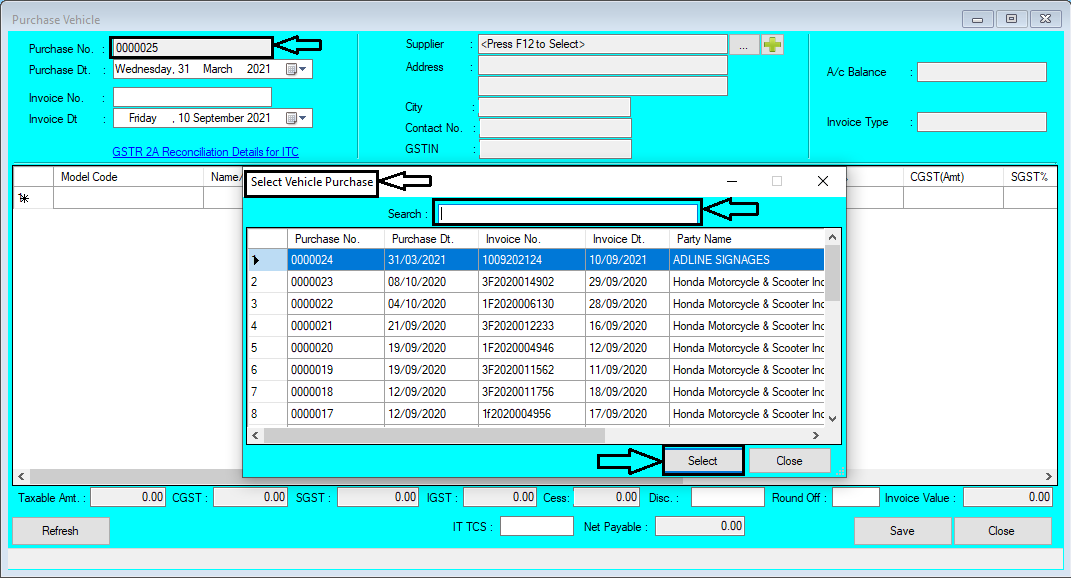Open Purchase Dt. calendar dropdown
Viewport: 1071px width, 578px height.
[x=296, y=69]
